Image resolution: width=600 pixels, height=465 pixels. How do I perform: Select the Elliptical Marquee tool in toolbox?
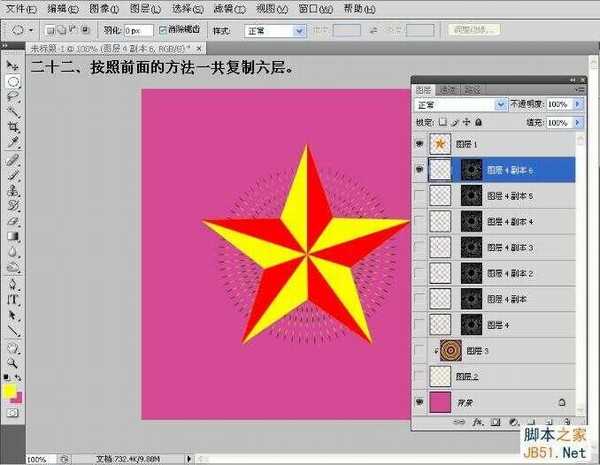tap(13, 81)
